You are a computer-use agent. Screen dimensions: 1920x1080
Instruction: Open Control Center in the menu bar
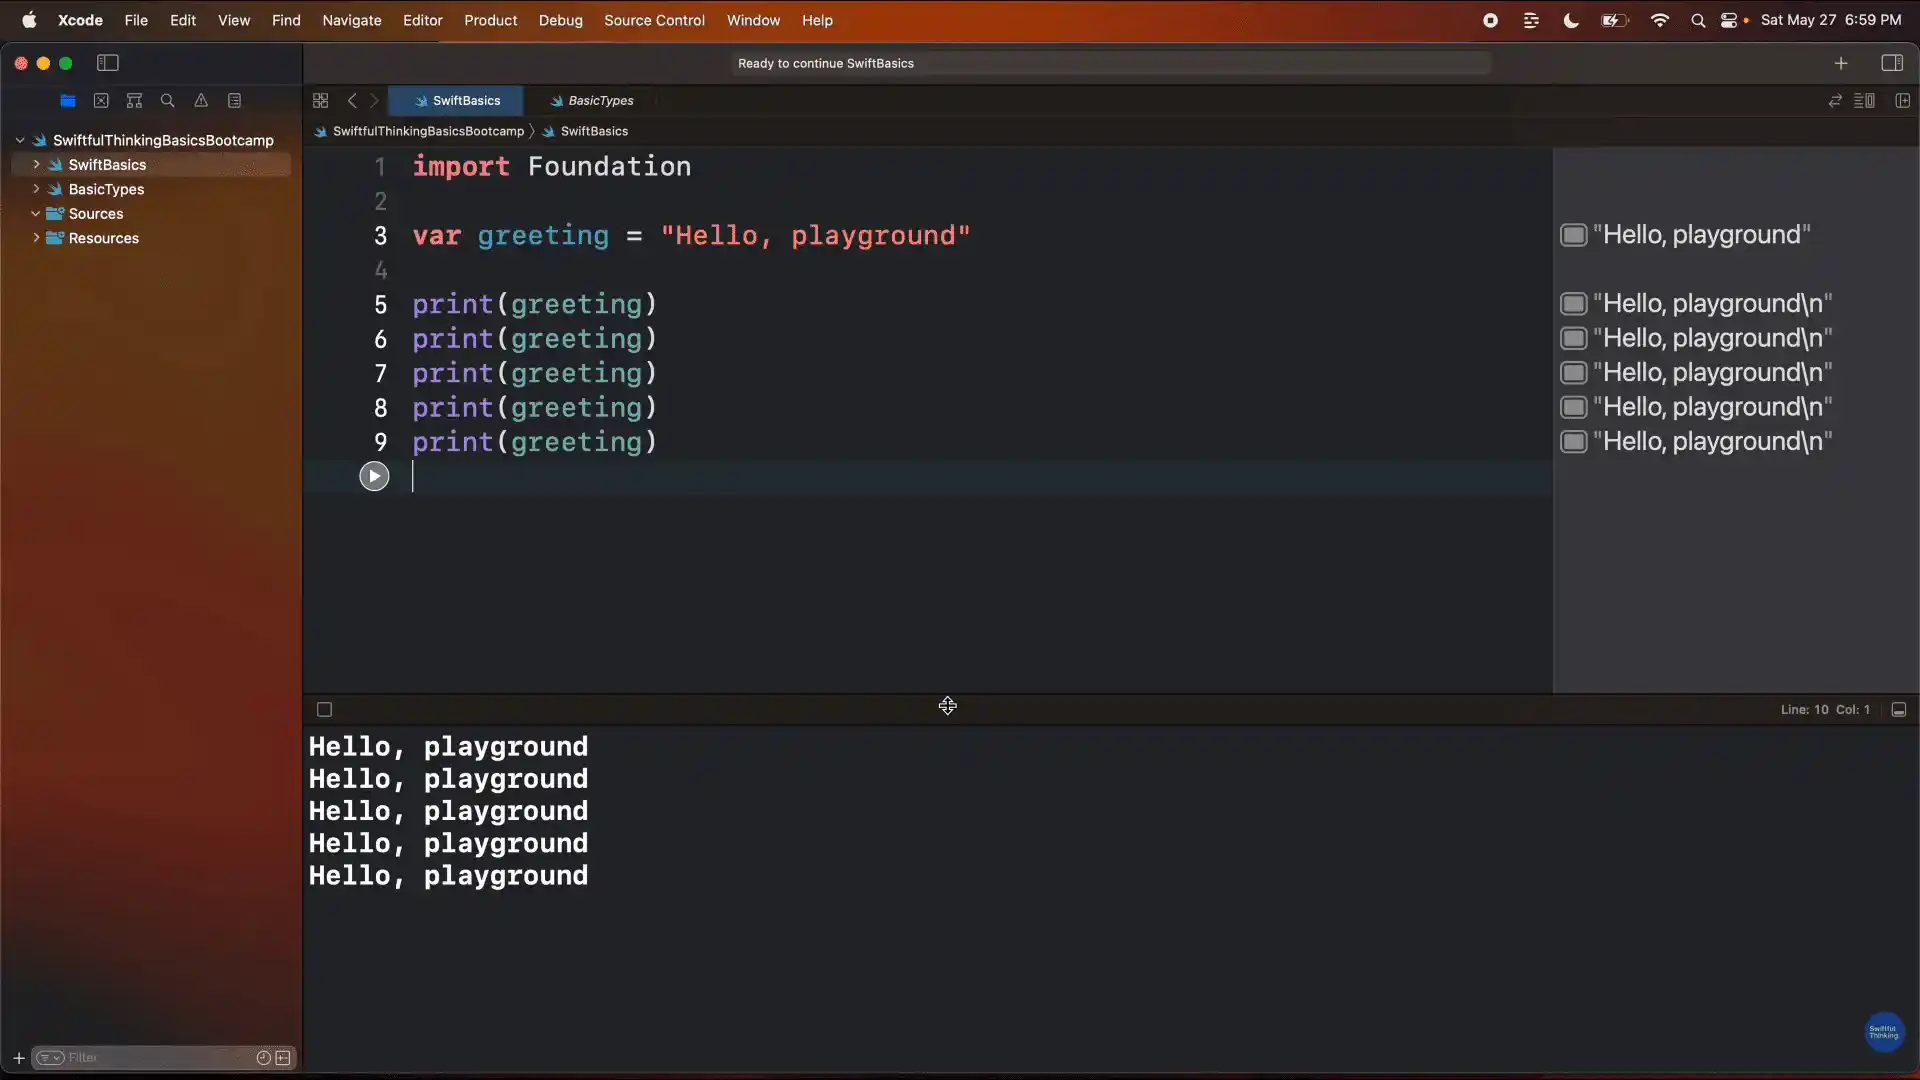point(1729,20)
